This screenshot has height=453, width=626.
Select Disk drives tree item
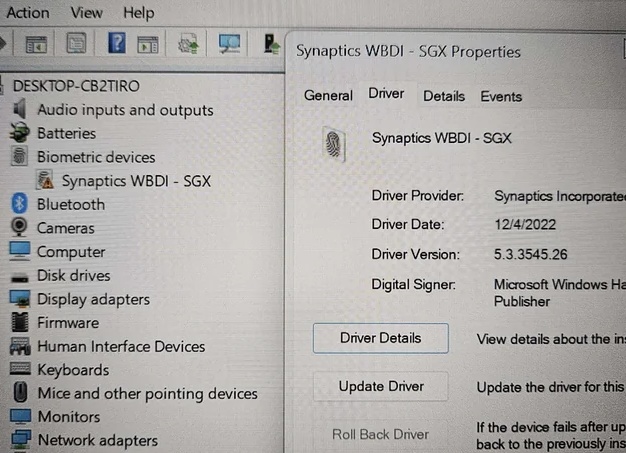[74, 275]
